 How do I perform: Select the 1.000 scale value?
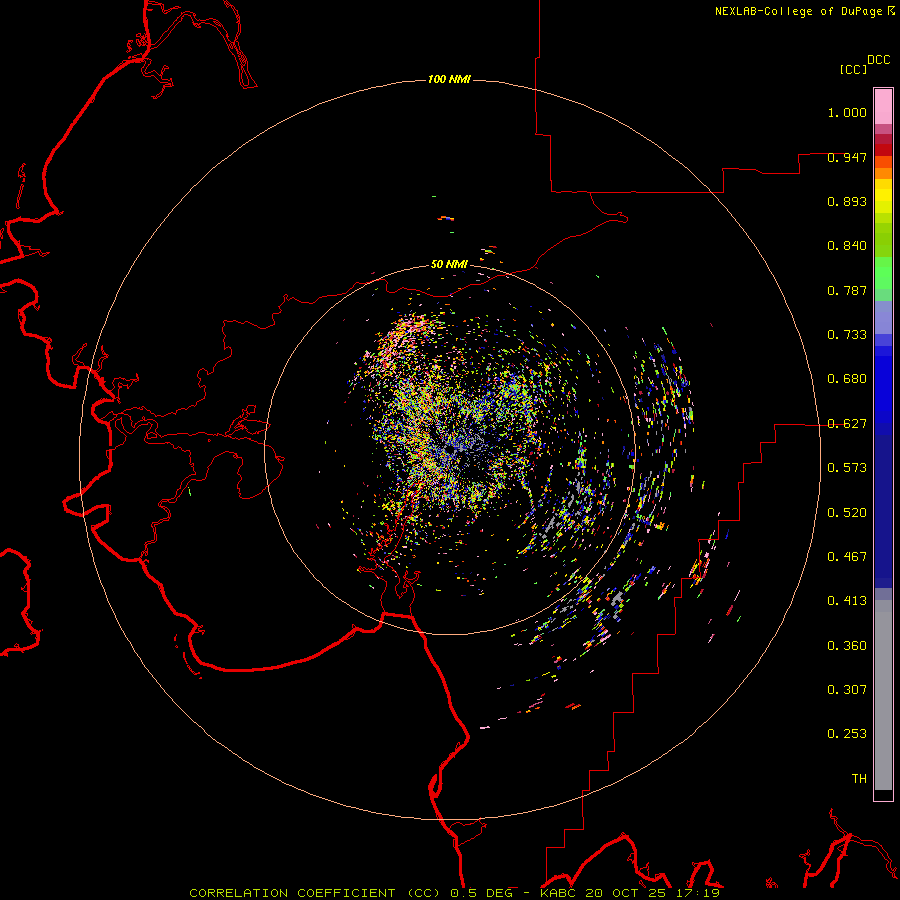[847, 112]
